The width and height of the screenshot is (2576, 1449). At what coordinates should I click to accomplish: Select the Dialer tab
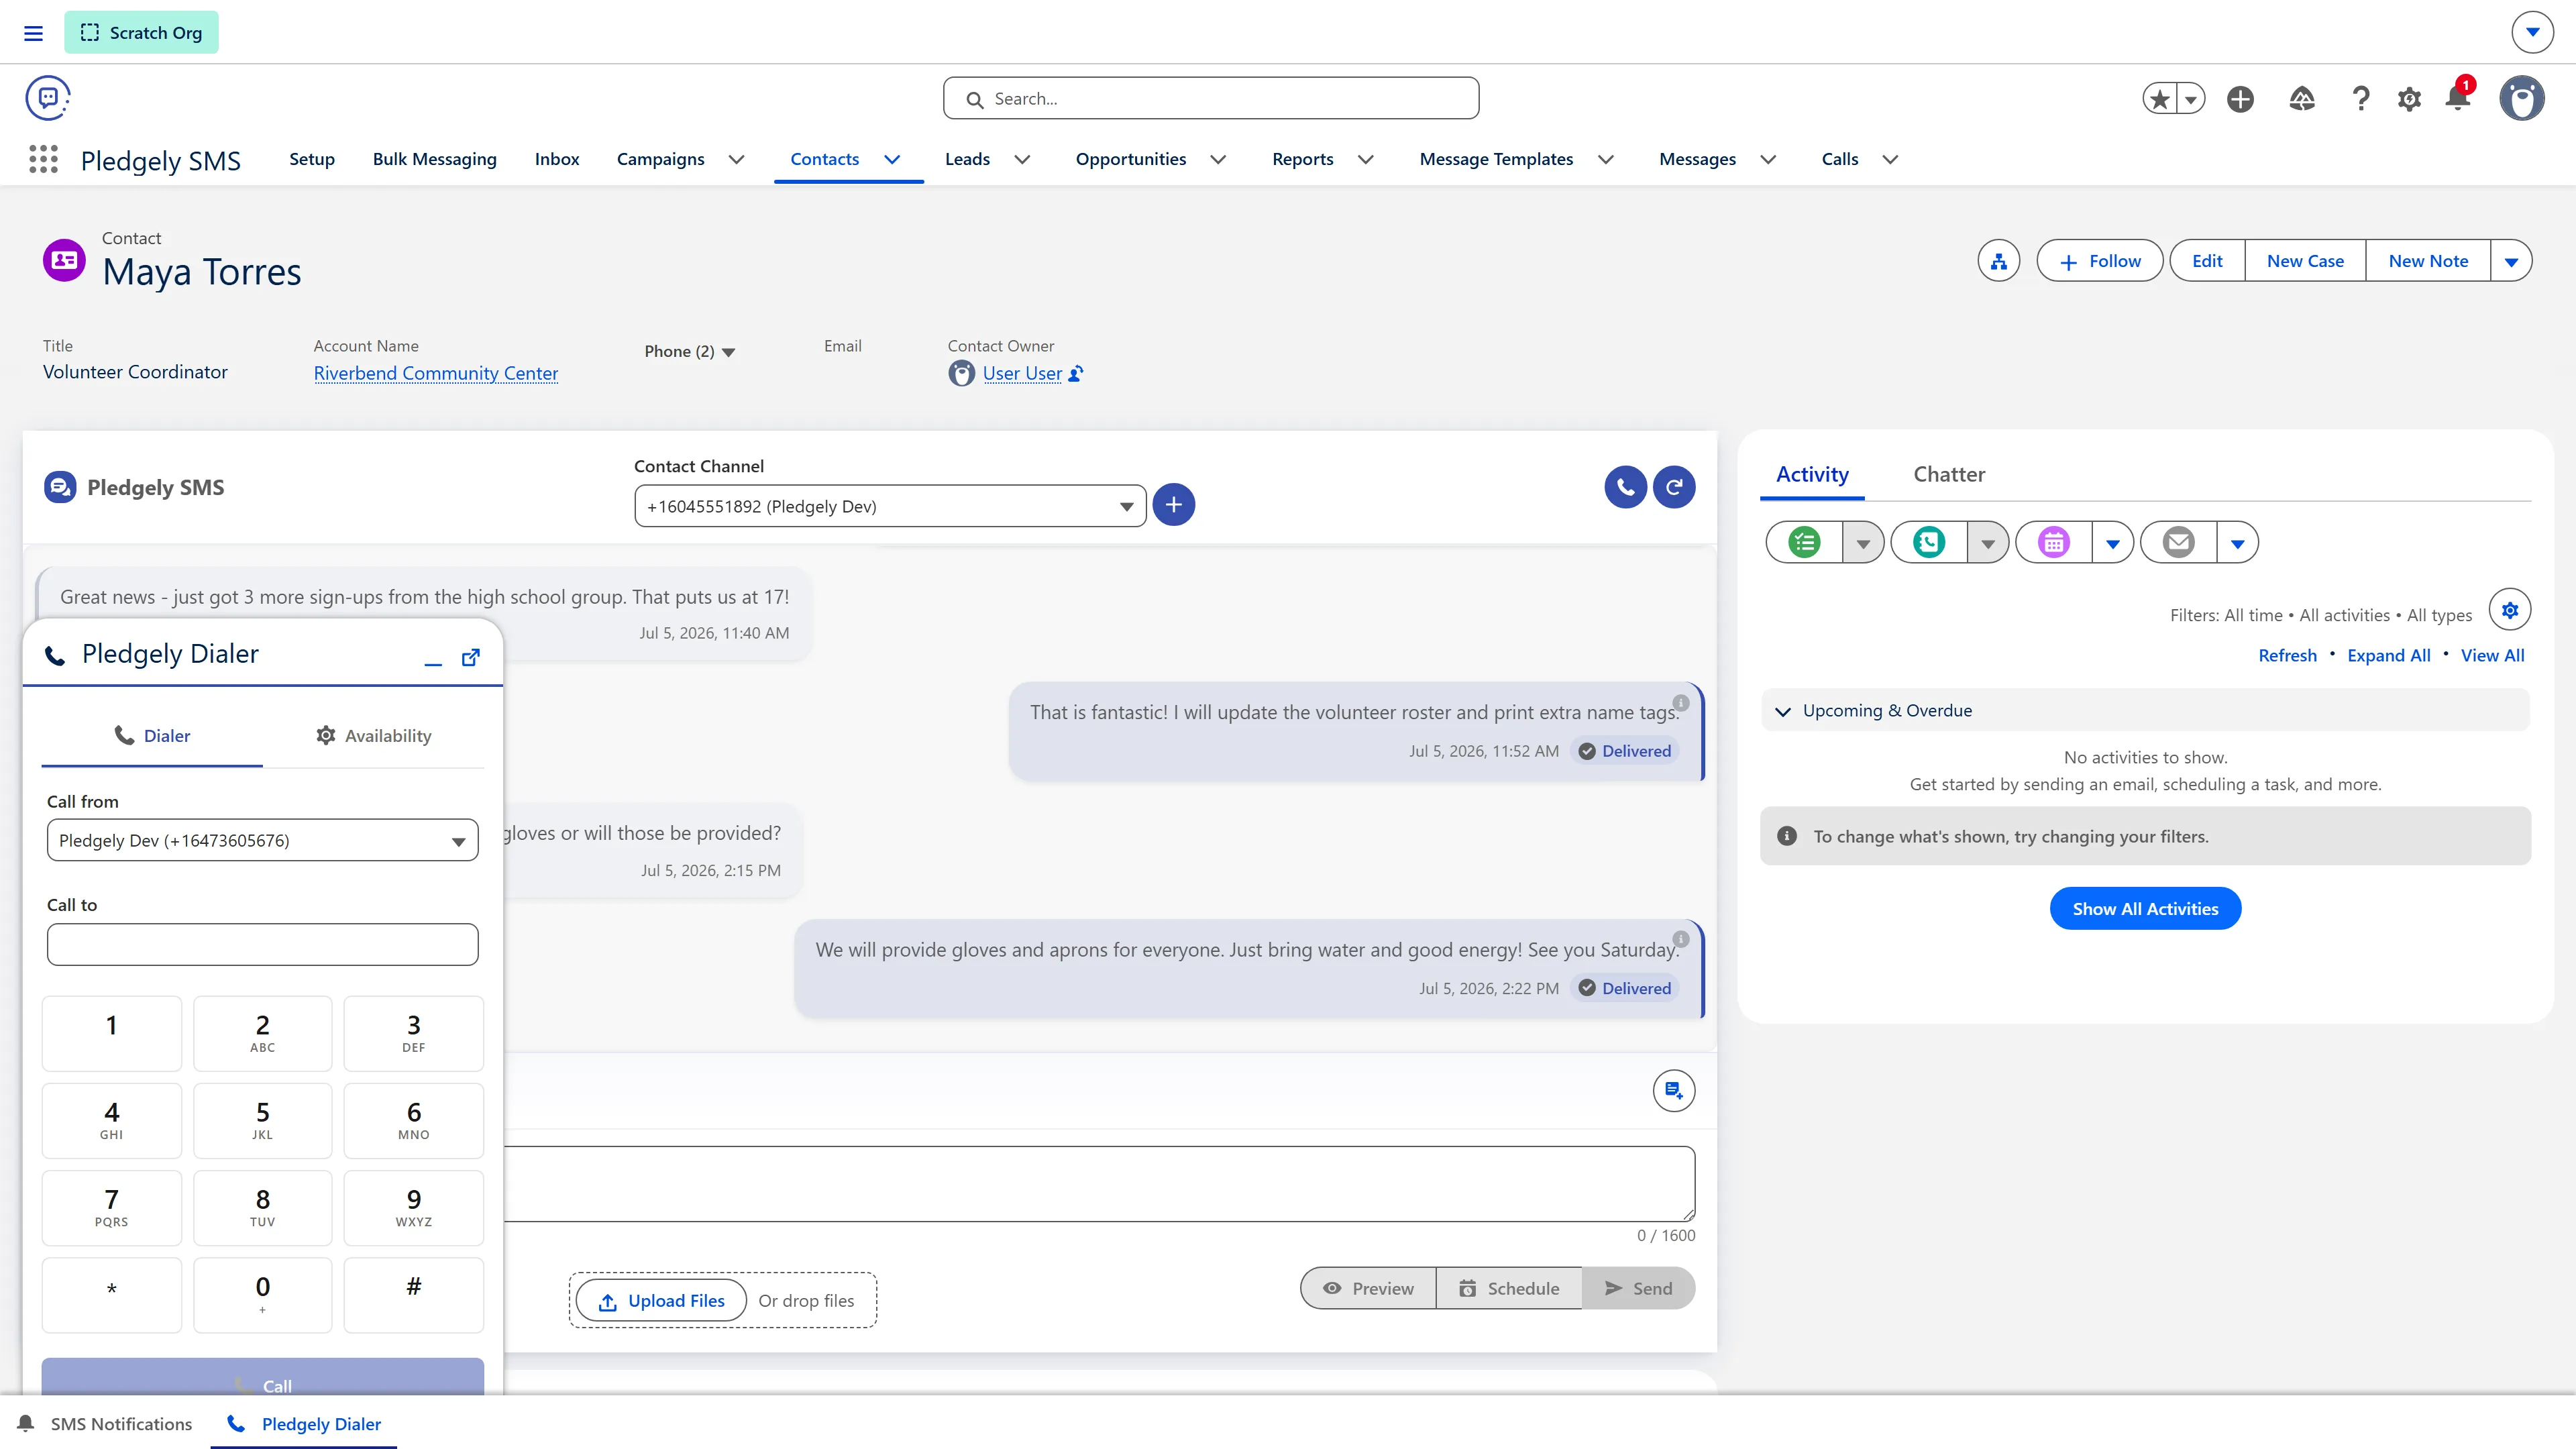152,736
